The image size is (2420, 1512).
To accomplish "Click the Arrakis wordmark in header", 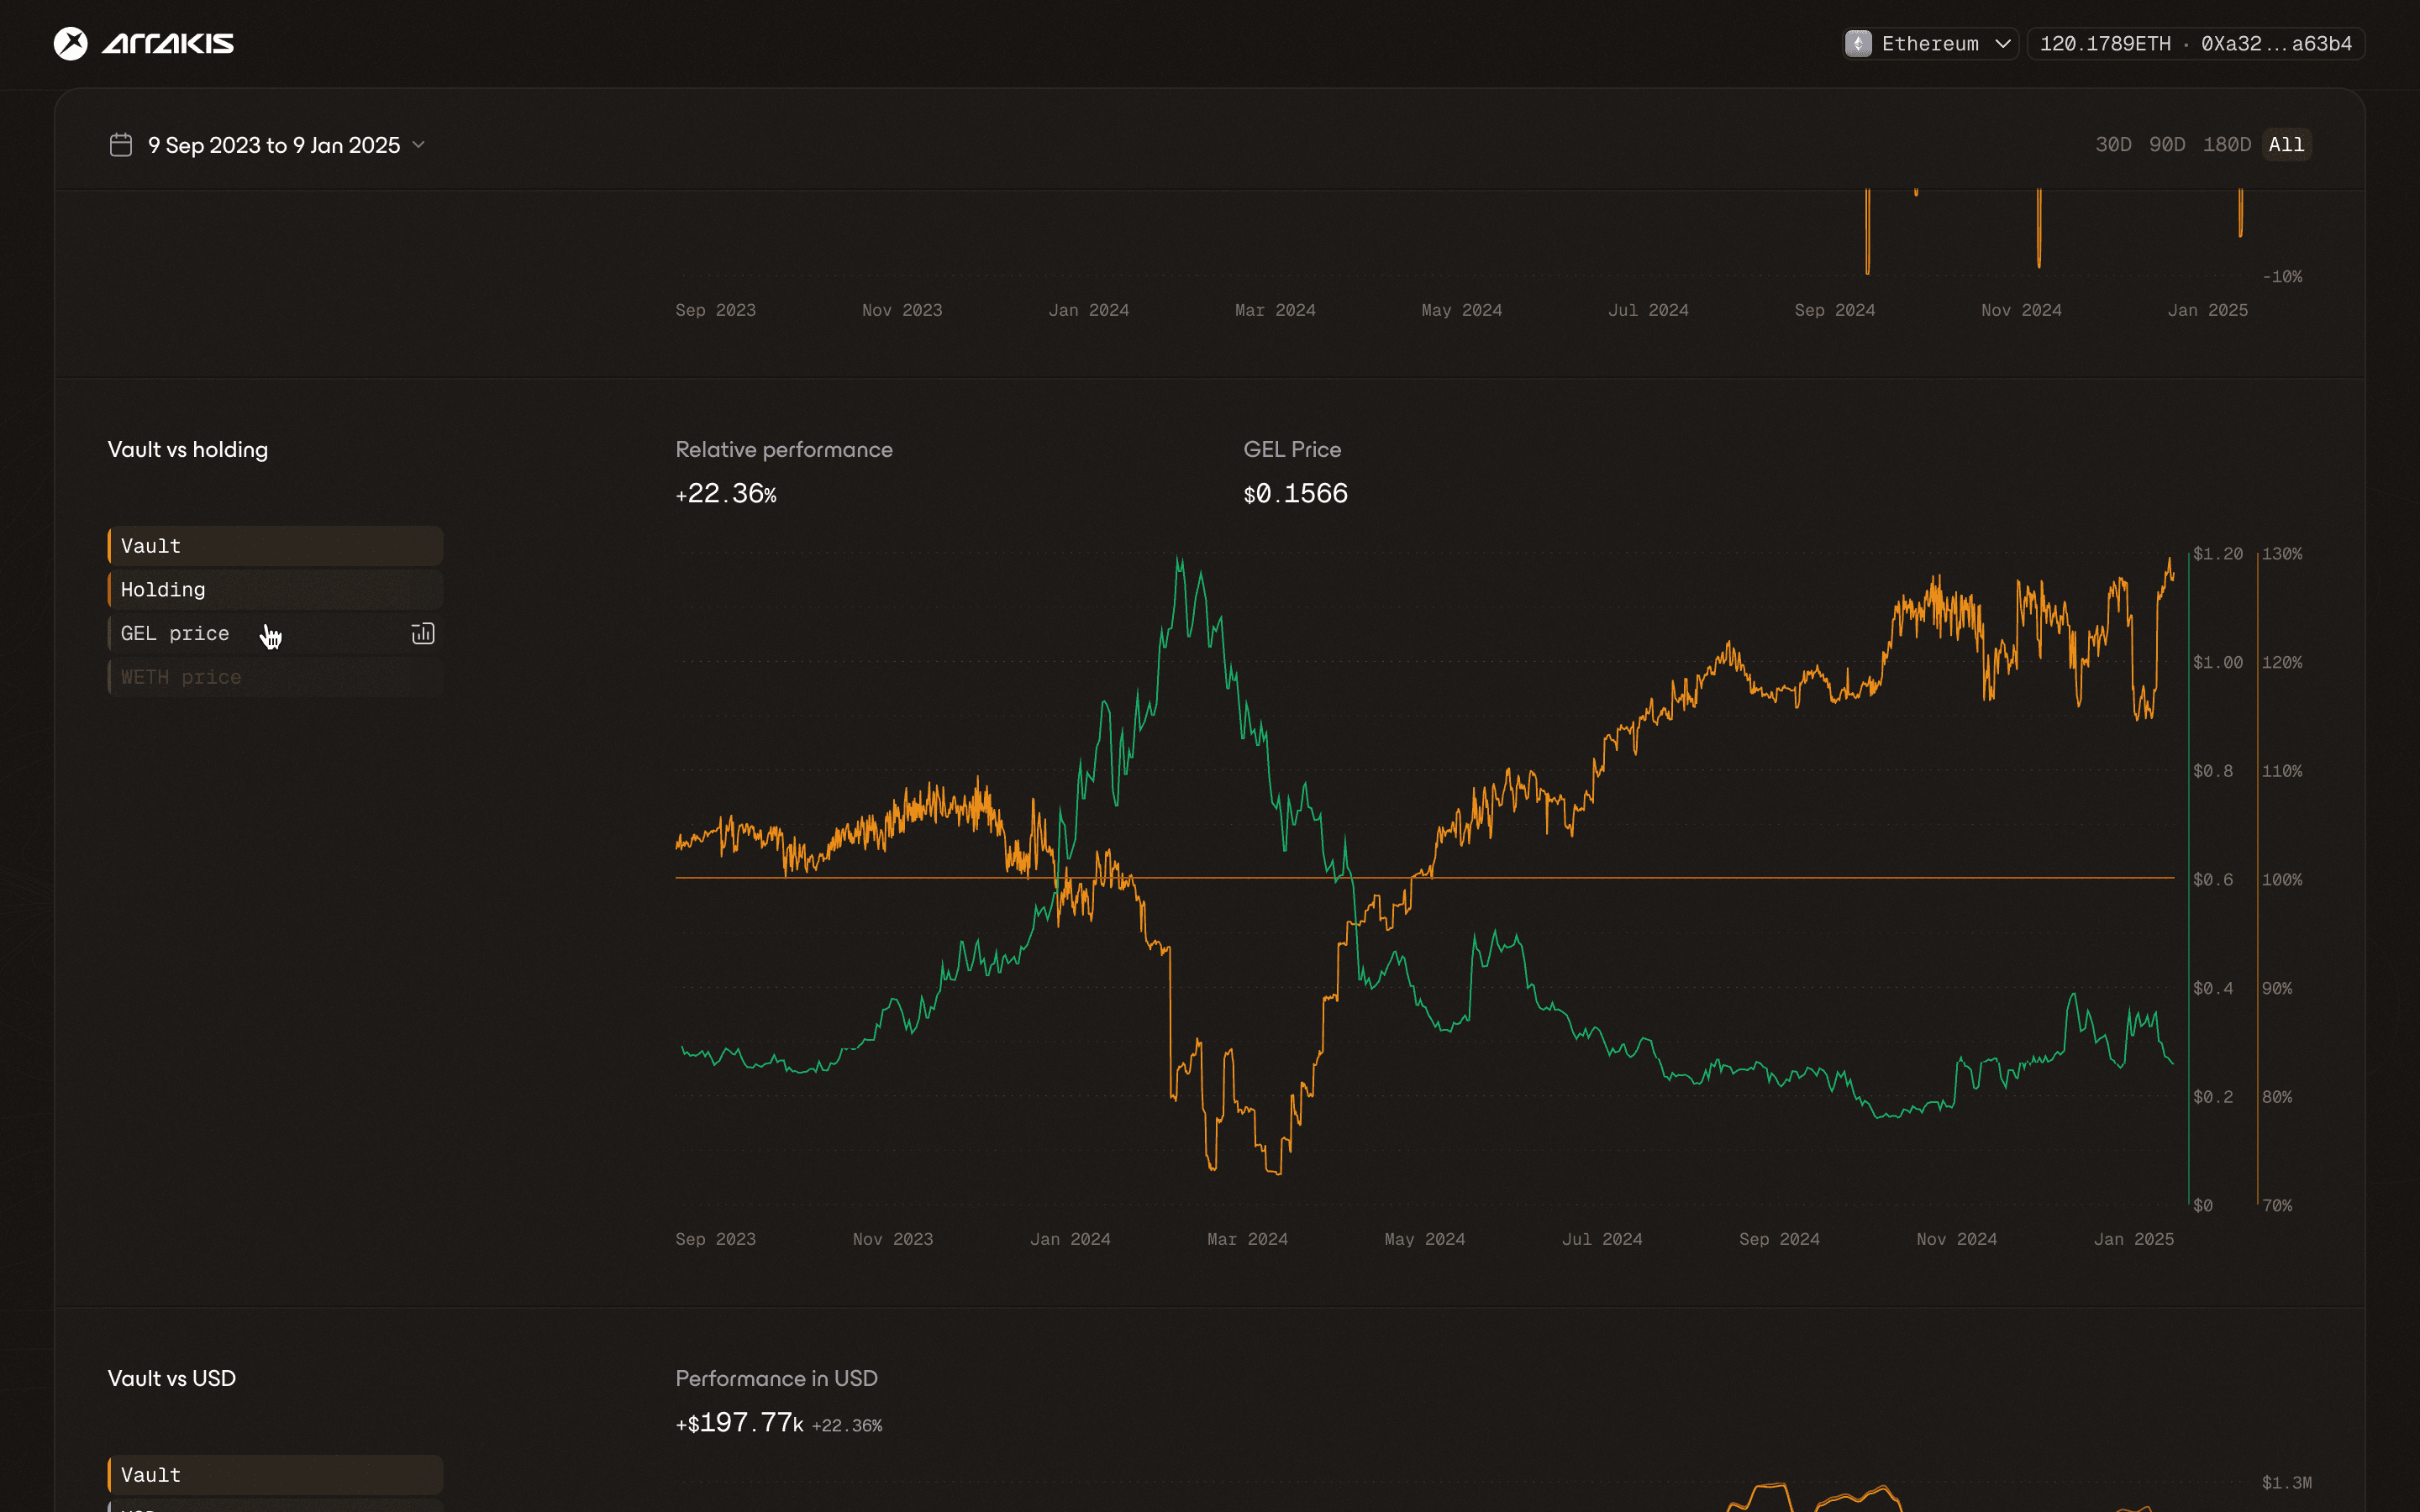I will 168,43.
